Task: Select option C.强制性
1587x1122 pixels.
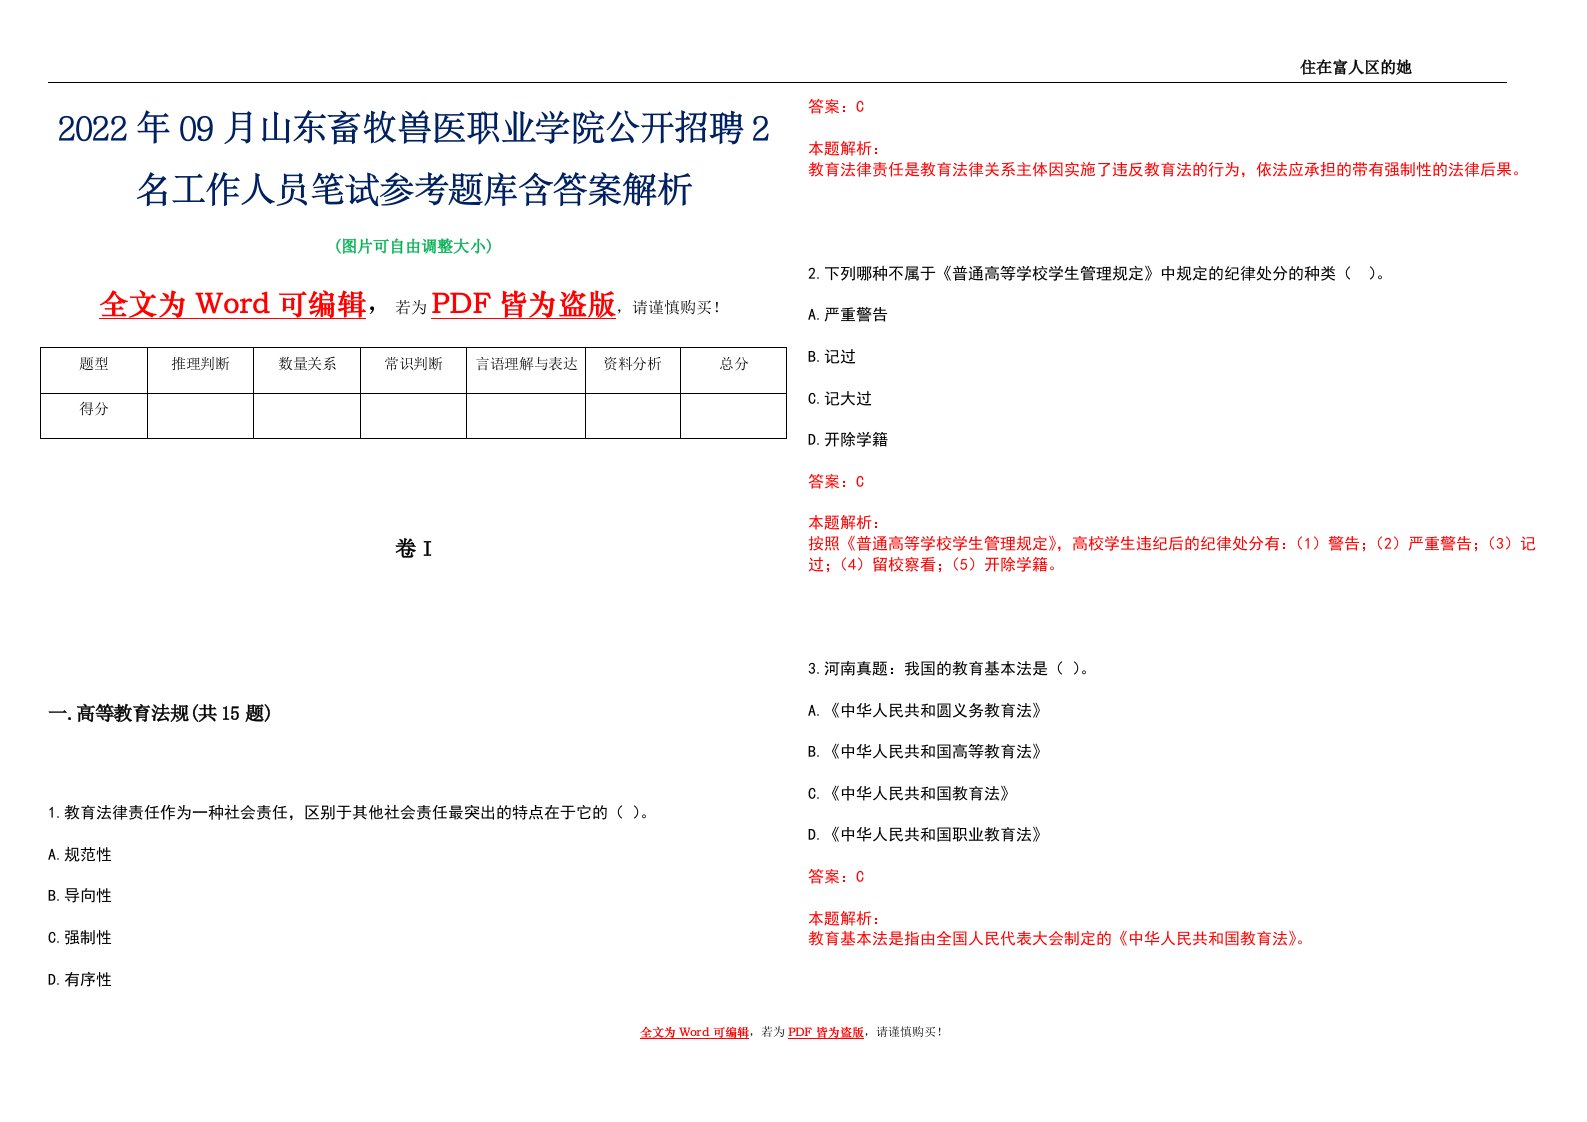Action: (80, 938)
